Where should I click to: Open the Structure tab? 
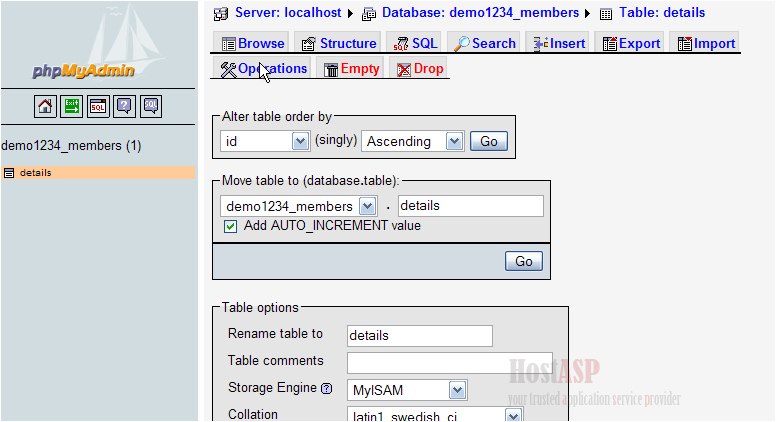338,43
